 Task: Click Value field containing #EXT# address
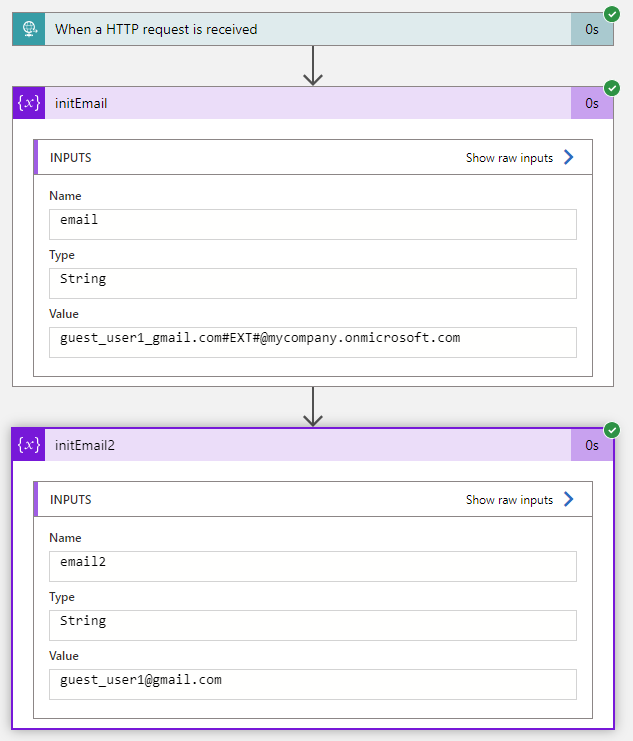(x=313, y=341)
